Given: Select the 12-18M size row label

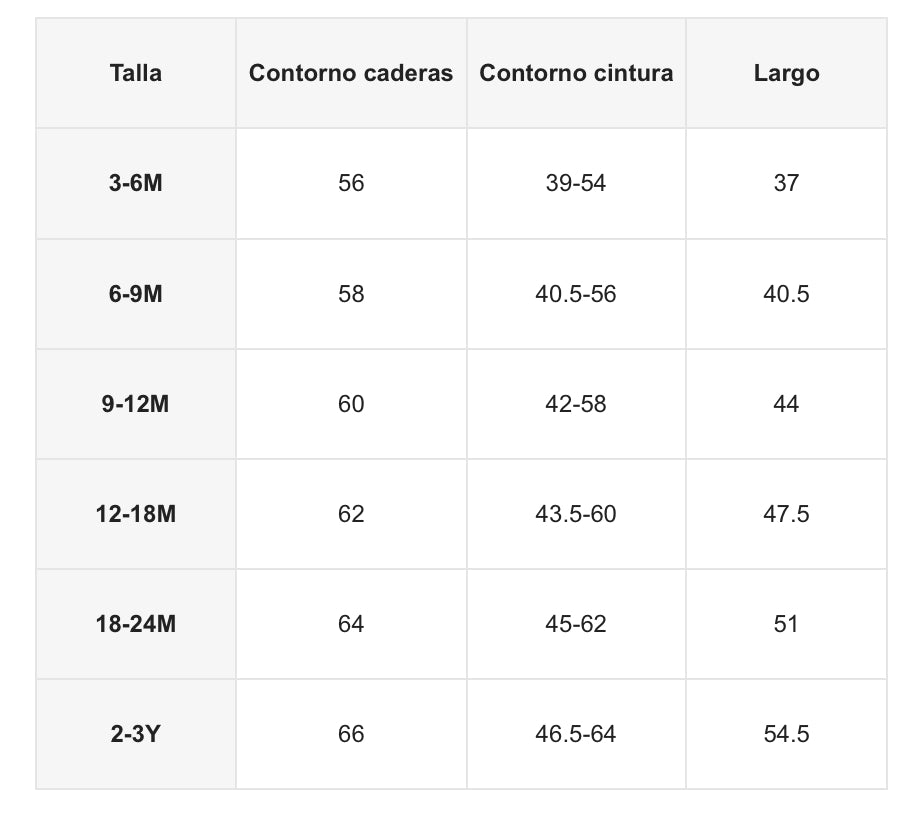Looking at the screenshot, I should [x=136, y=514].
